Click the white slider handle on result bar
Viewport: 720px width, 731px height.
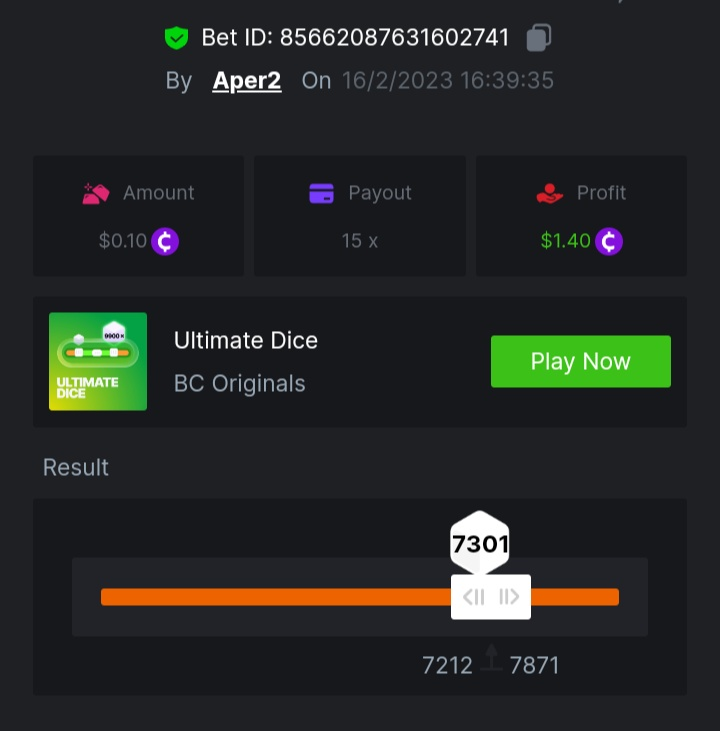[x=491, y=597]
